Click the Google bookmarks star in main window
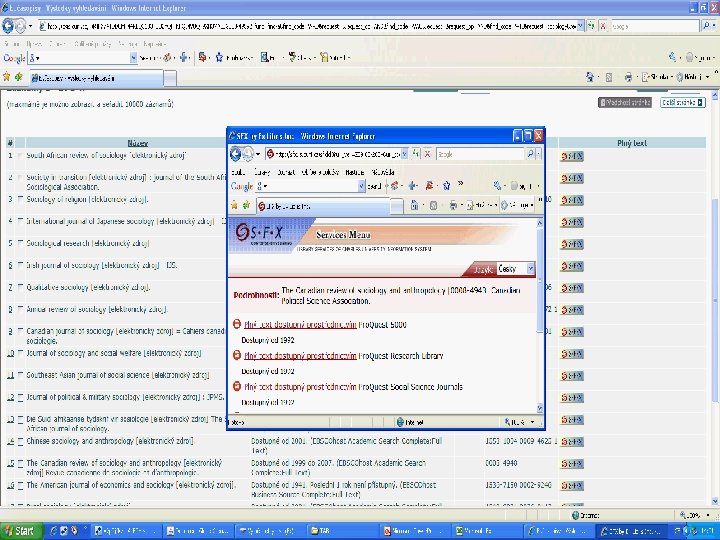This screenshot has height=540, width=720. [219, 57]
